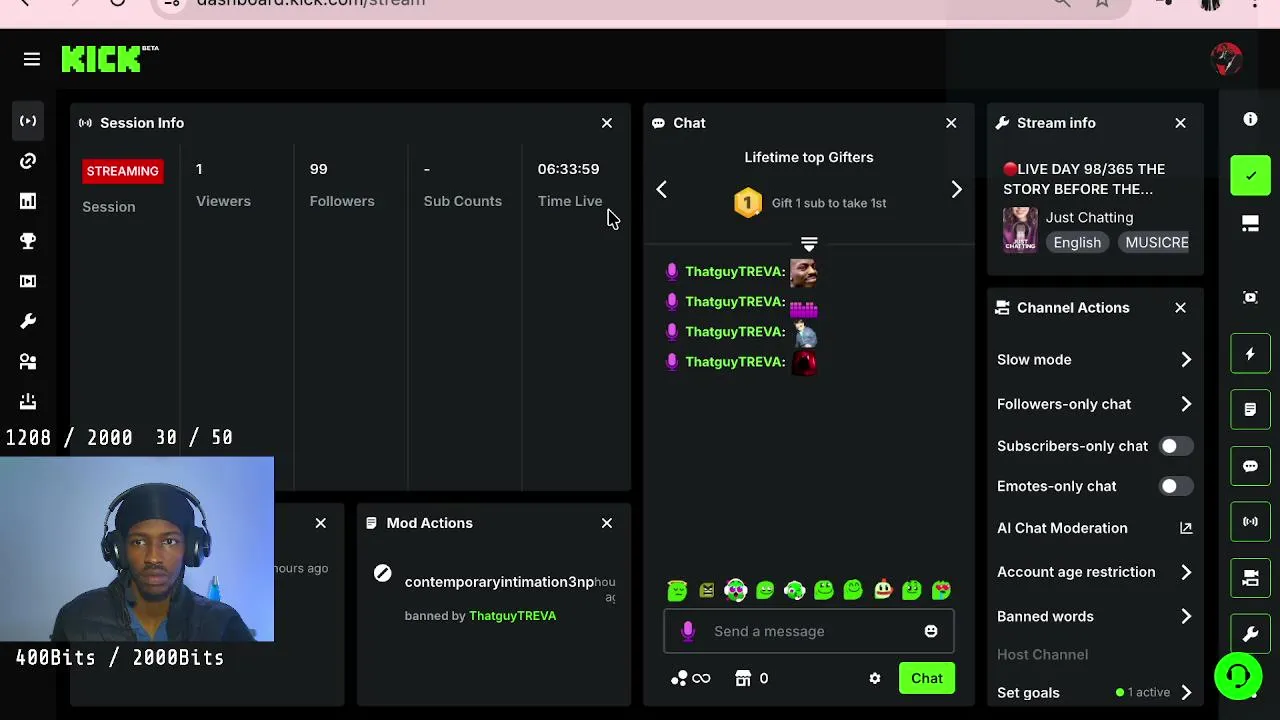This screenshot has width=1280, height=720.
Task: Close the Channel Actions panel
Action: [x=1180, y=308]
